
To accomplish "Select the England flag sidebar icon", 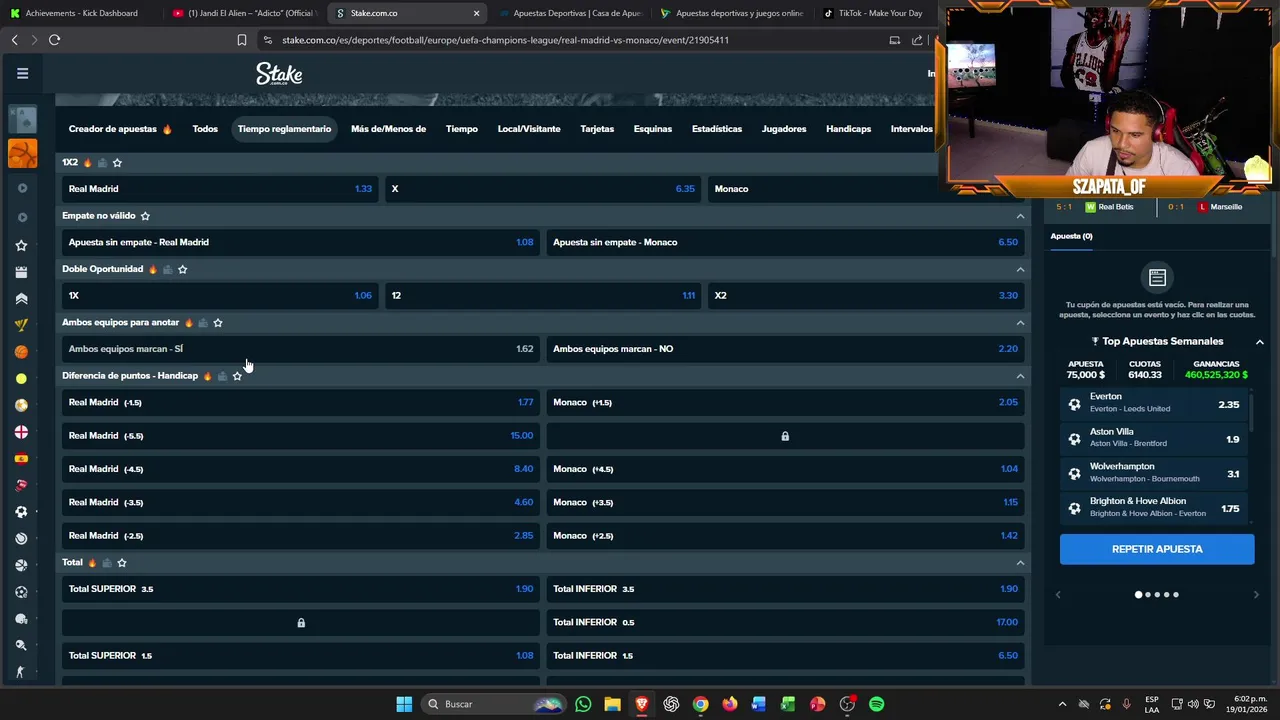I will pyautogui.click(x=21, y=432).
